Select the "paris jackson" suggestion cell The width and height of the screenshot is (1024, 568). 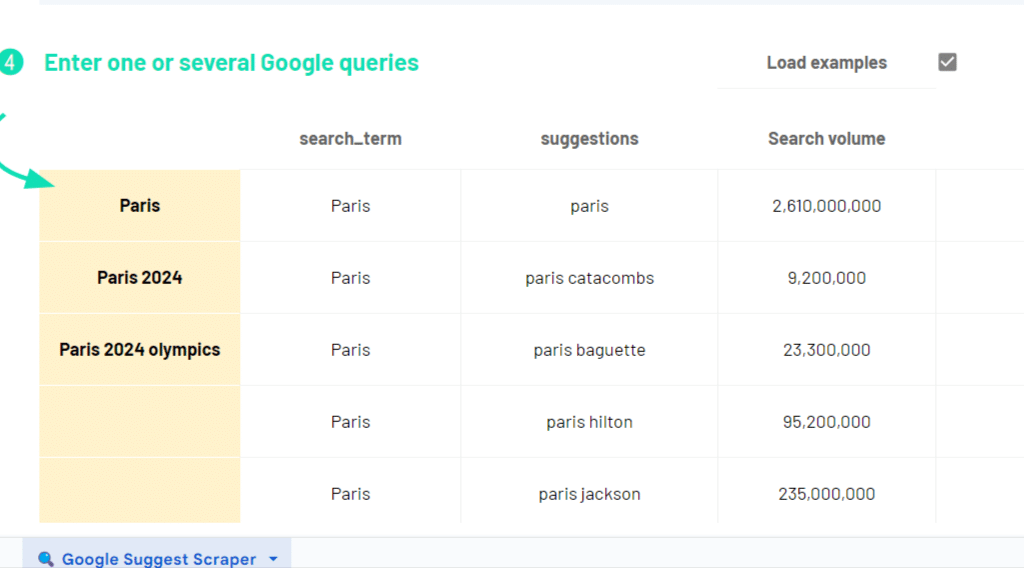tap(589, 494)
